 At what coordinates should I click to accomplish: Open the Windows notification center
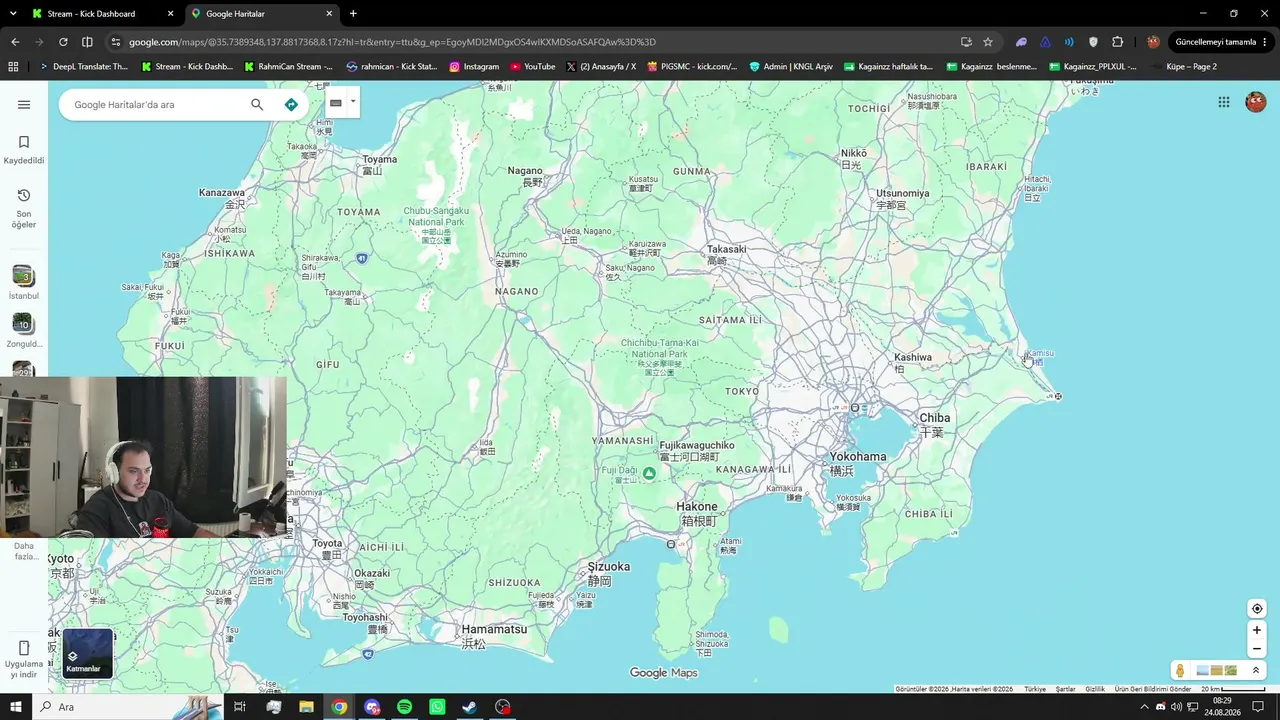(1258, 707)
